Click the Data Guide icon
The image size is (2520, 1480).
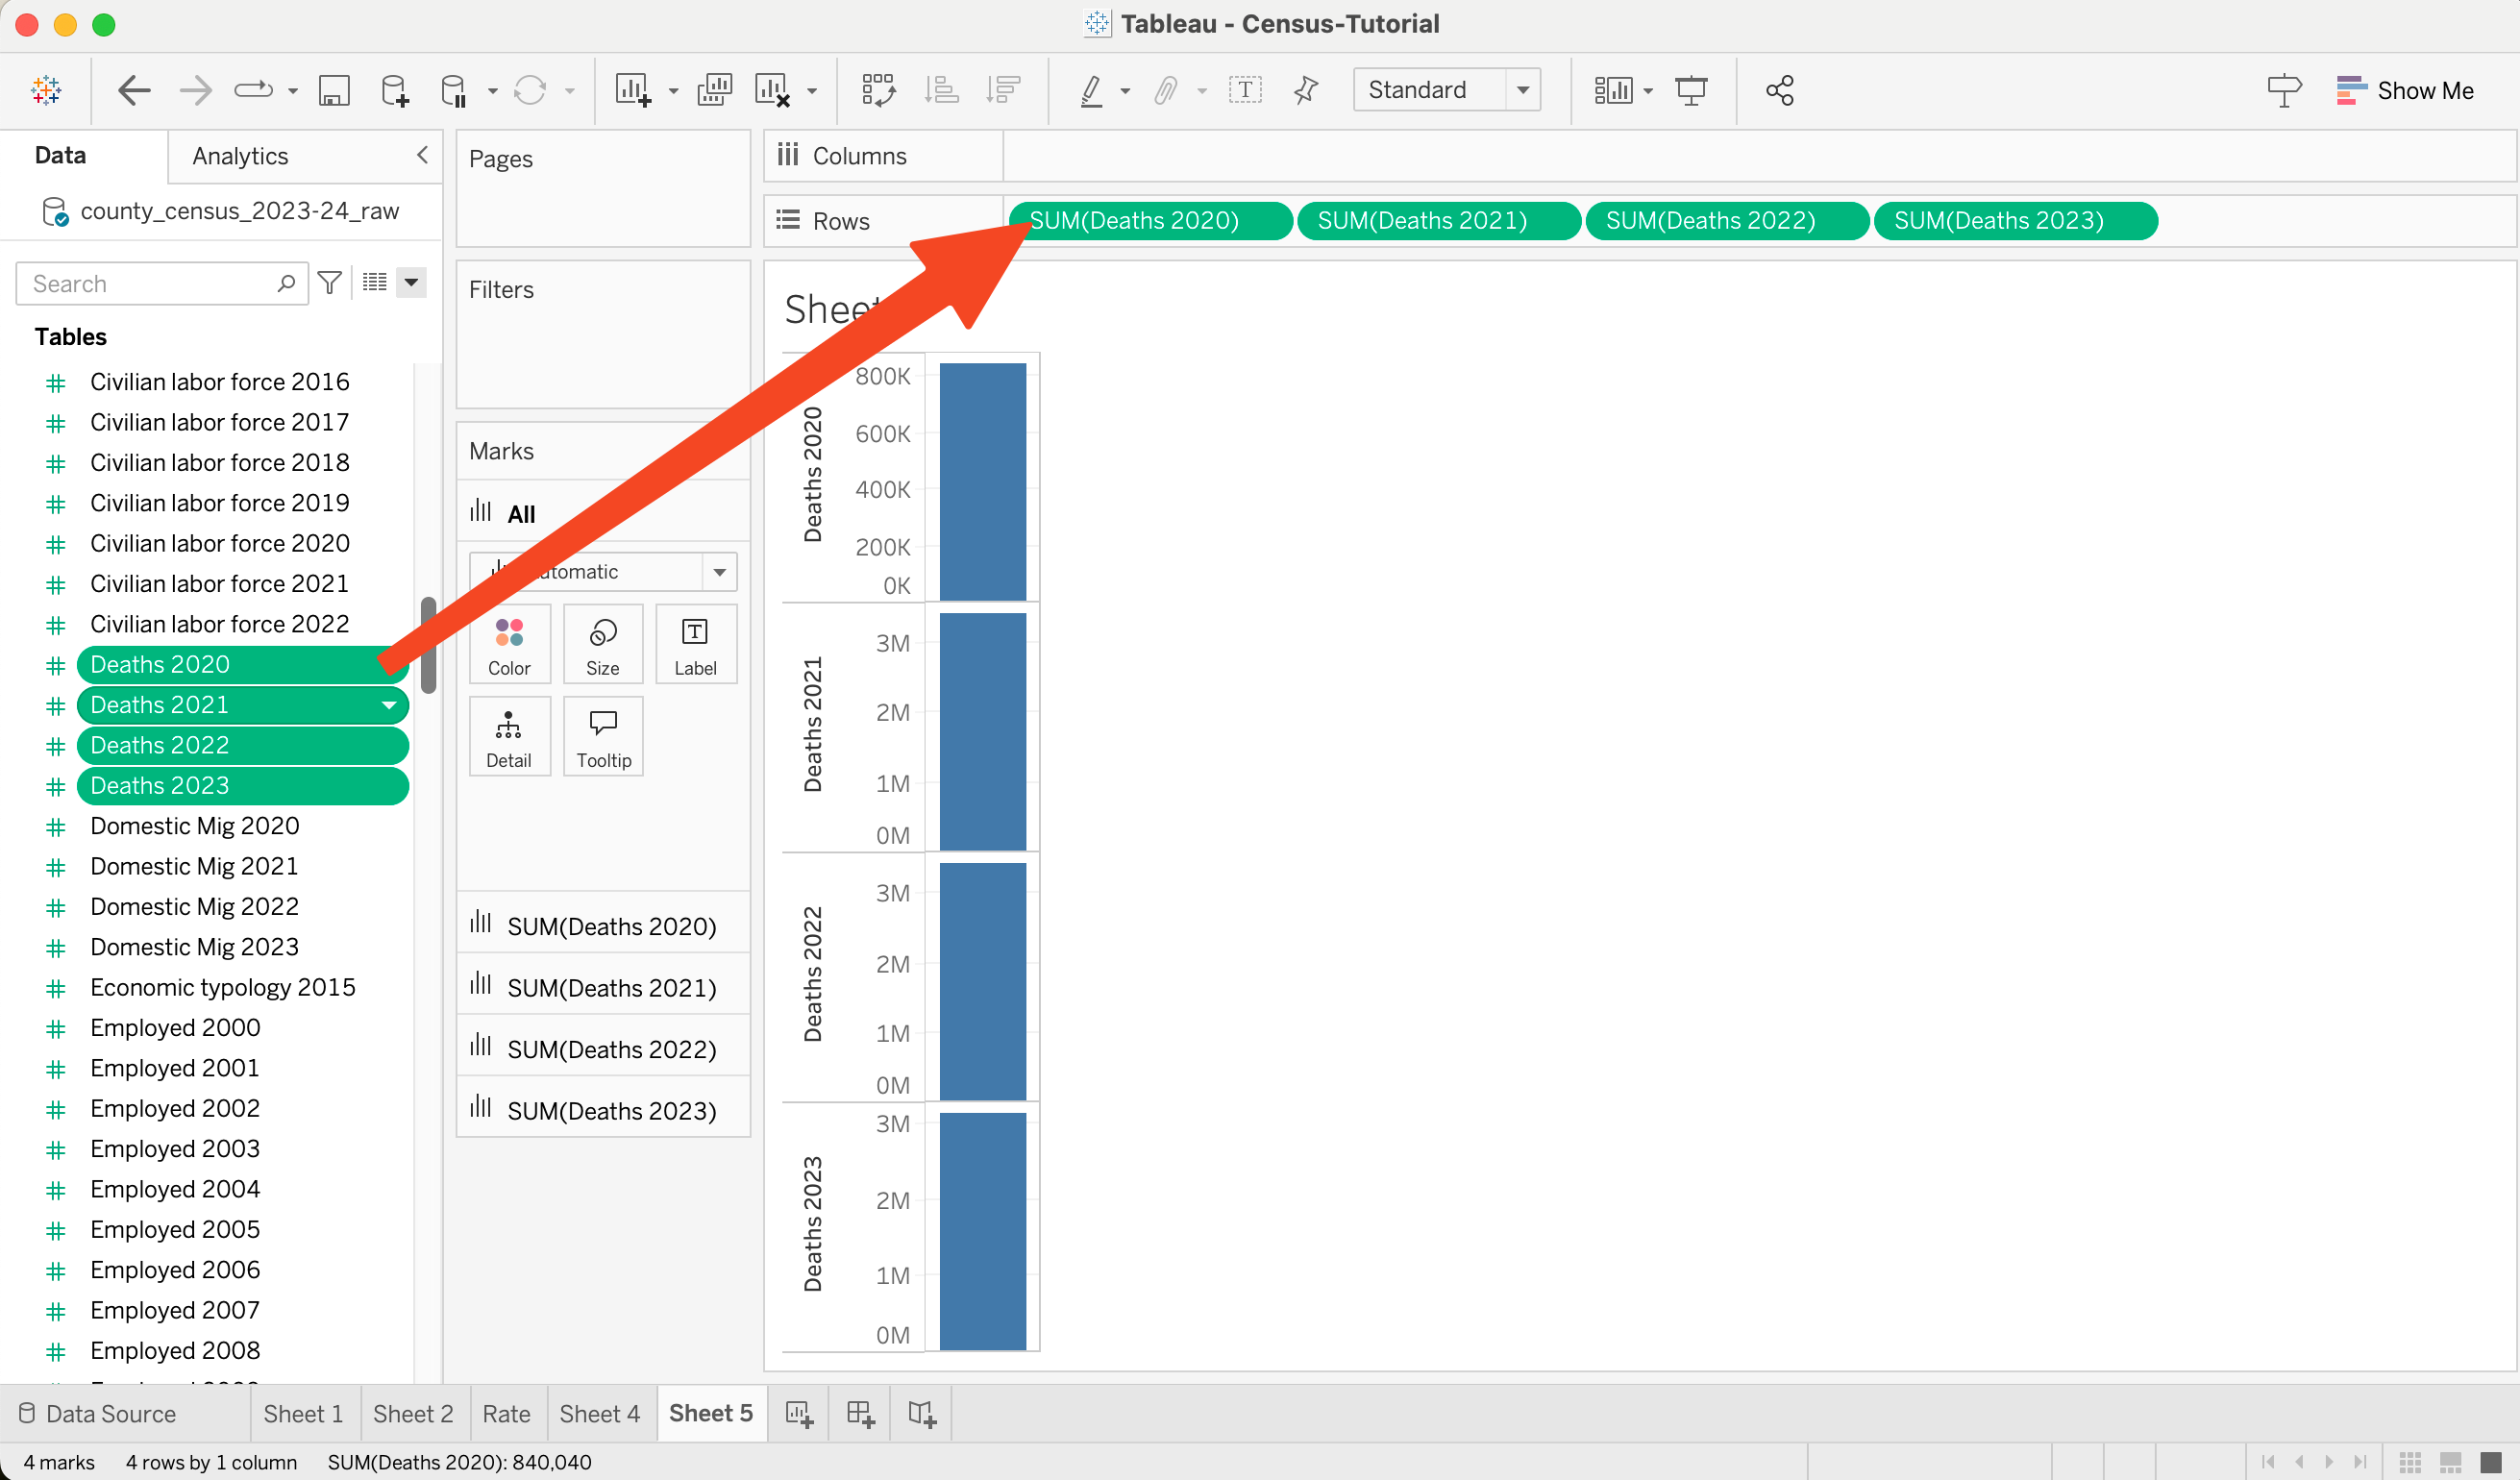click(x=2284, y=90)
